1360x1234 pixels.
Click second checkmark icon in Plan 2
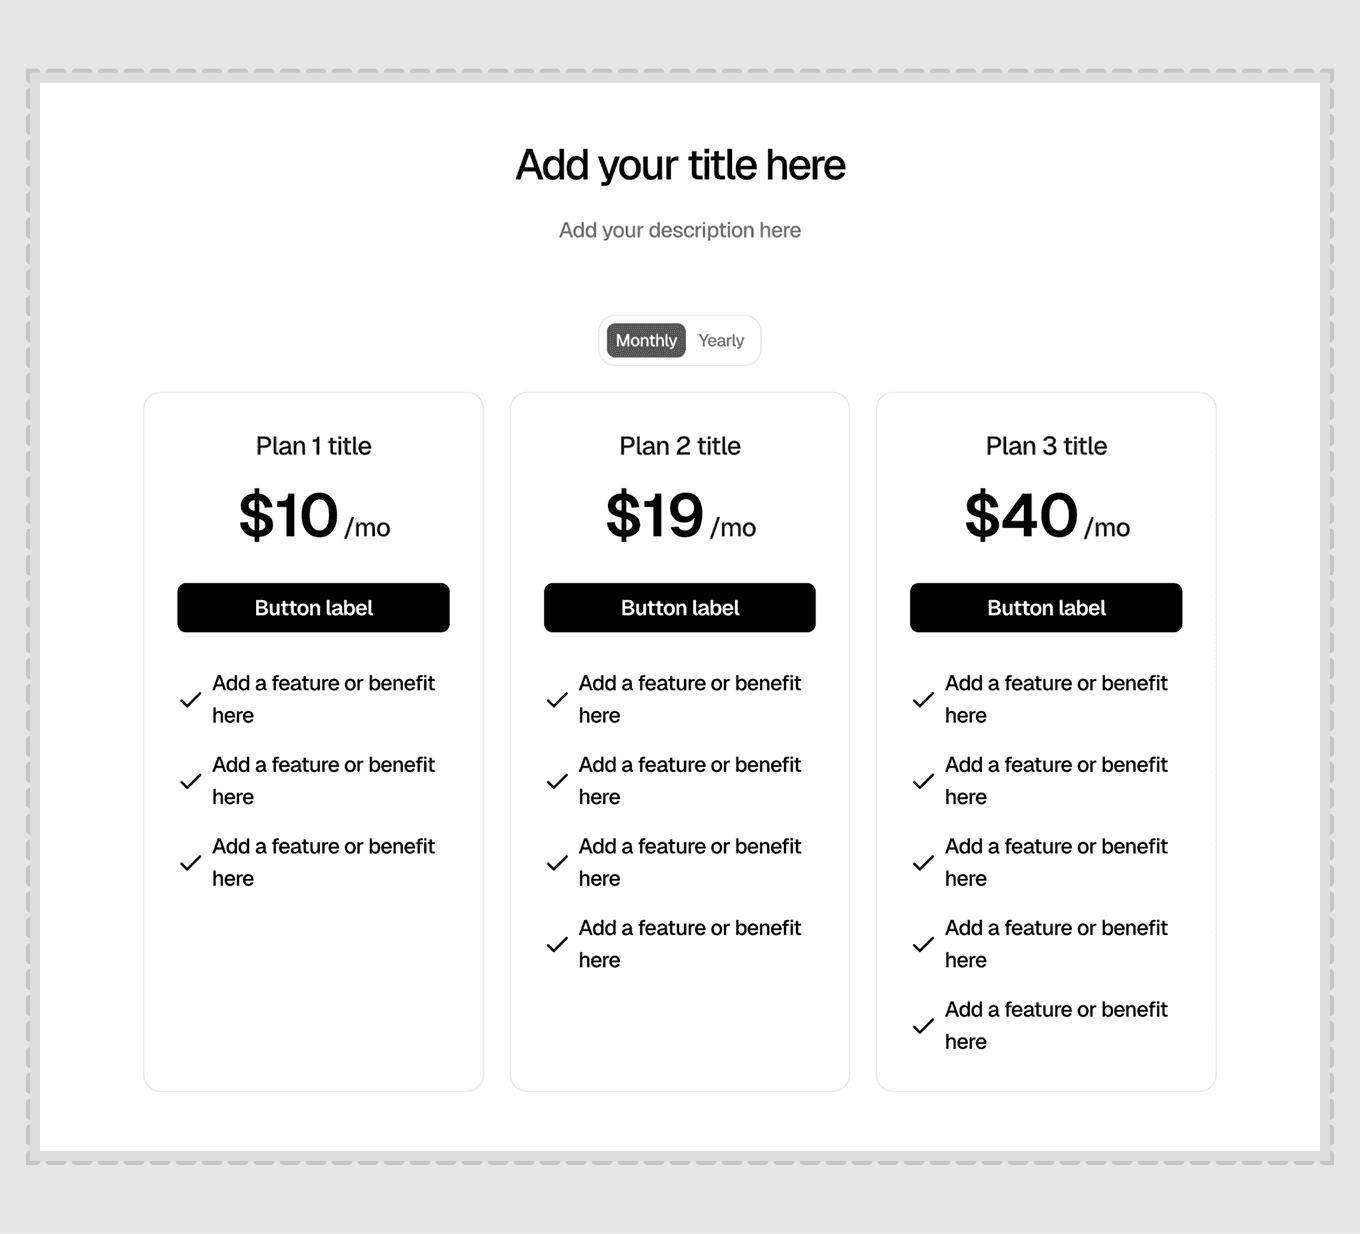point(557,781)
